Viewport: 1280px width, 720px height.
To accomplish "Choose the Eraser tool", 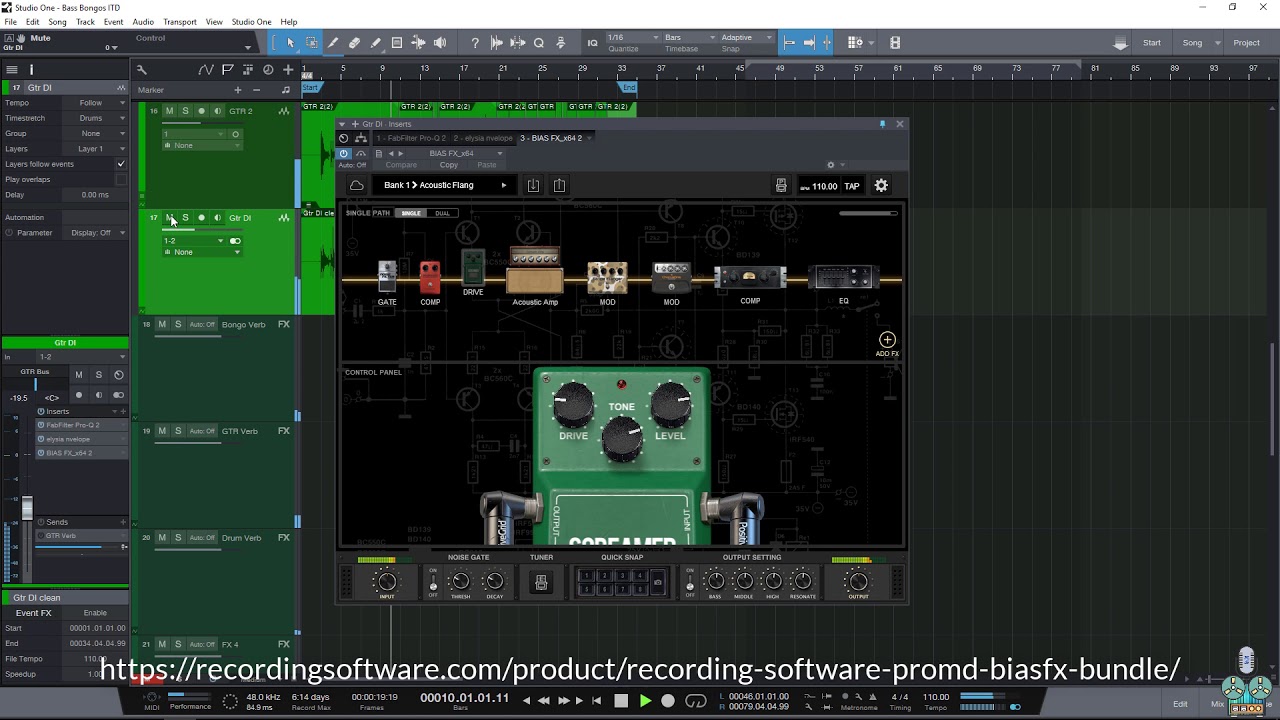I will [354, 43].
